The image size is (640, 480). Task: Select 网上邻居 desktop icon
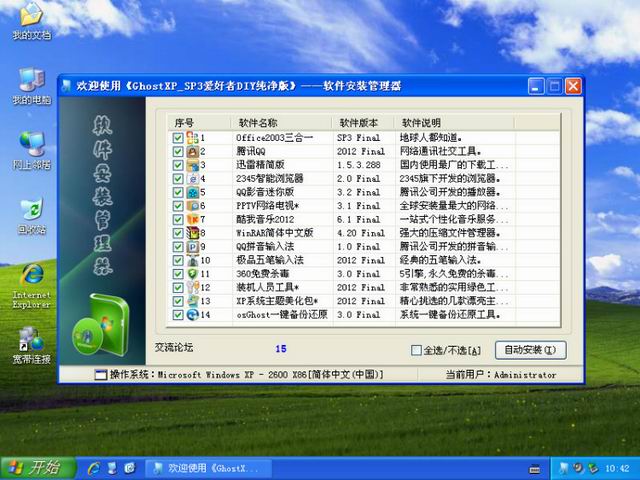tap(31, 151)
